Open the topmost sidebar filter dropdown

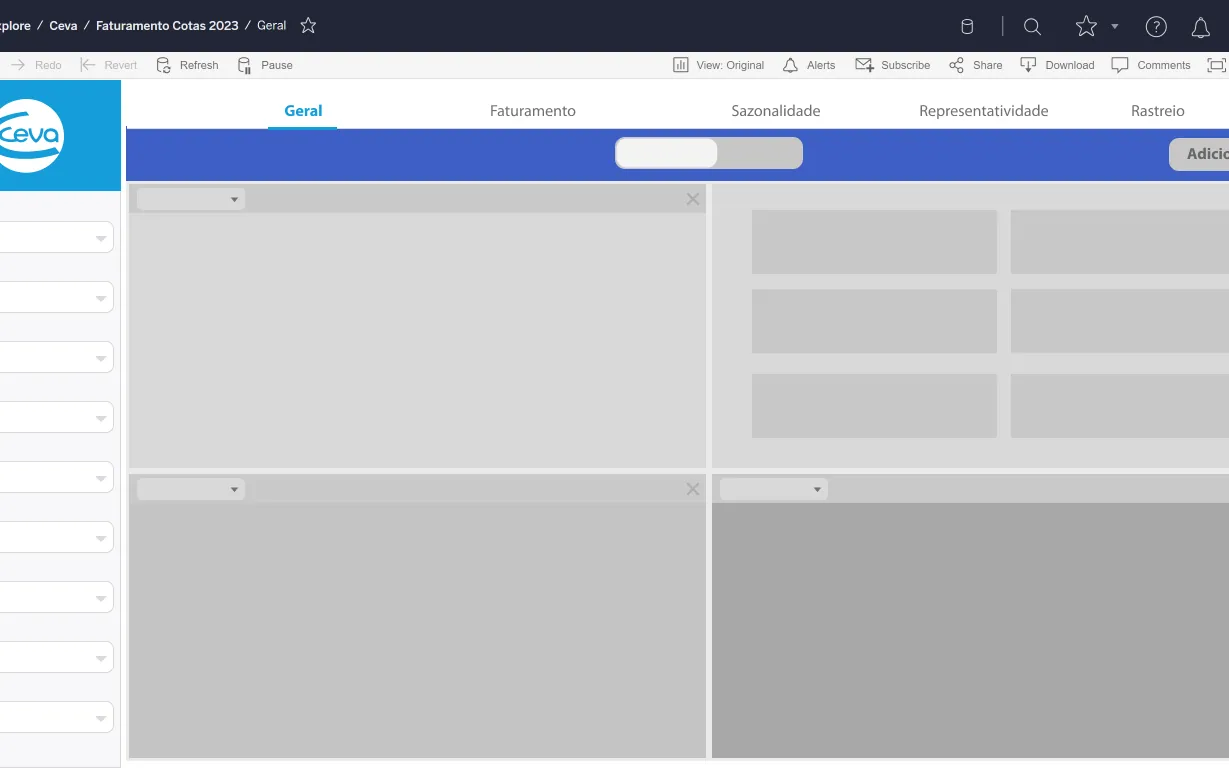(x=56, y=238)
